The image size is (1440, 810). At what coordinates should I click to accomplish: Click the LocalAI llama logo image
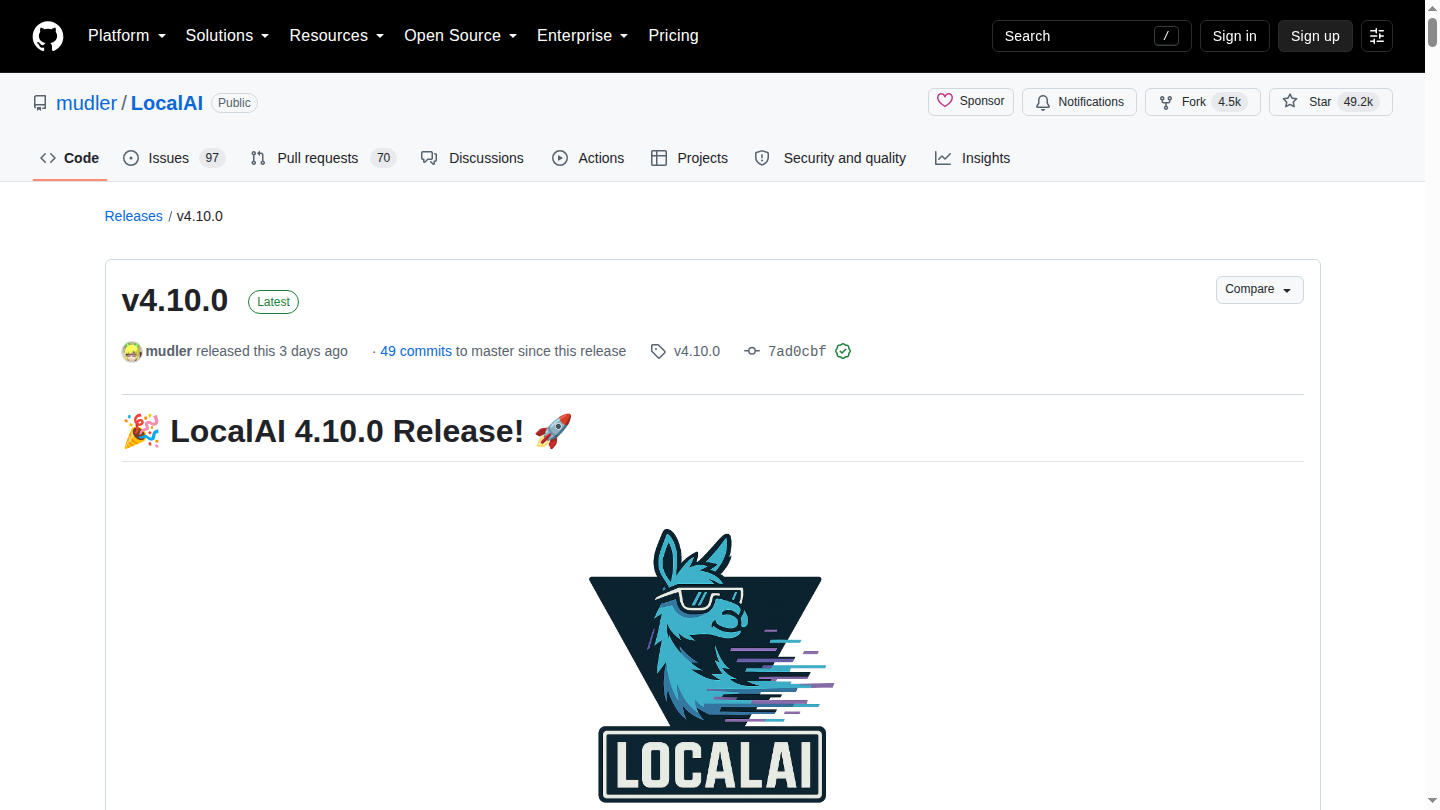(x=712, y=665)
